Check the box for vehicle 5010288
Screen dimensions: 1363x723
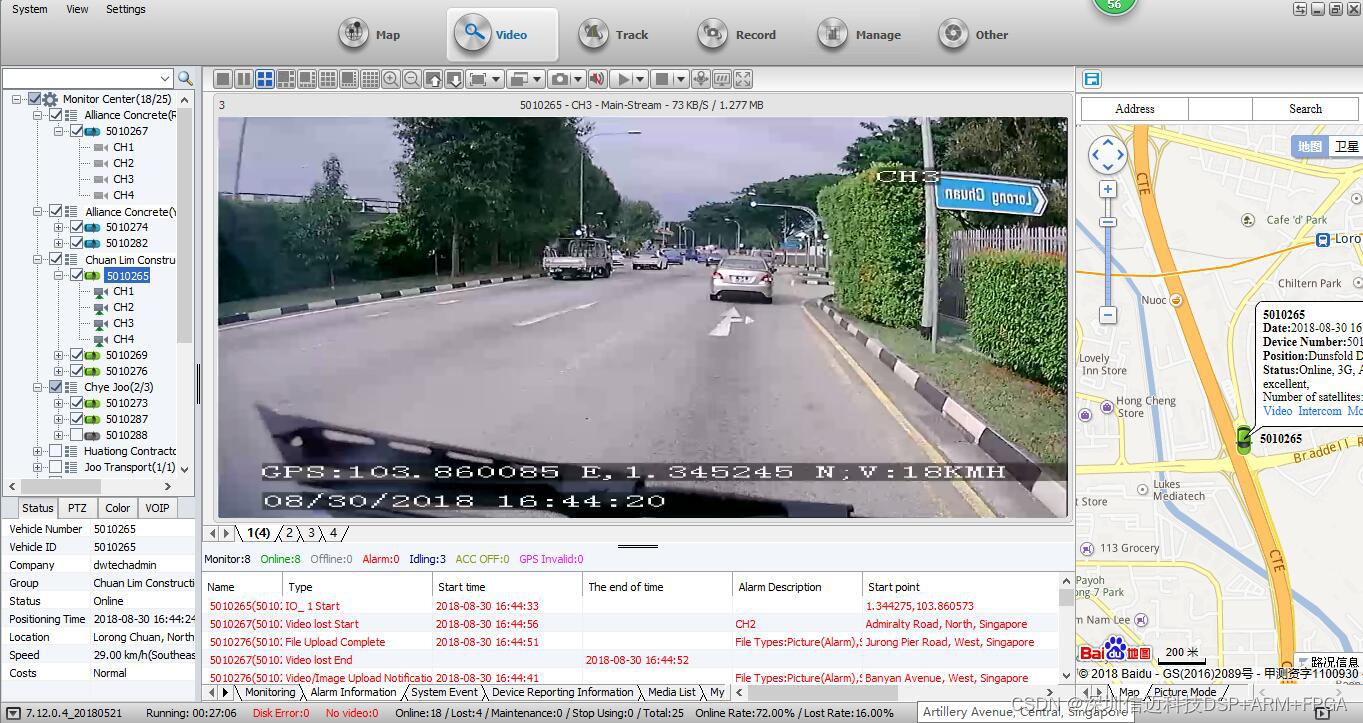pyautogui.click(x=76, y=435)
